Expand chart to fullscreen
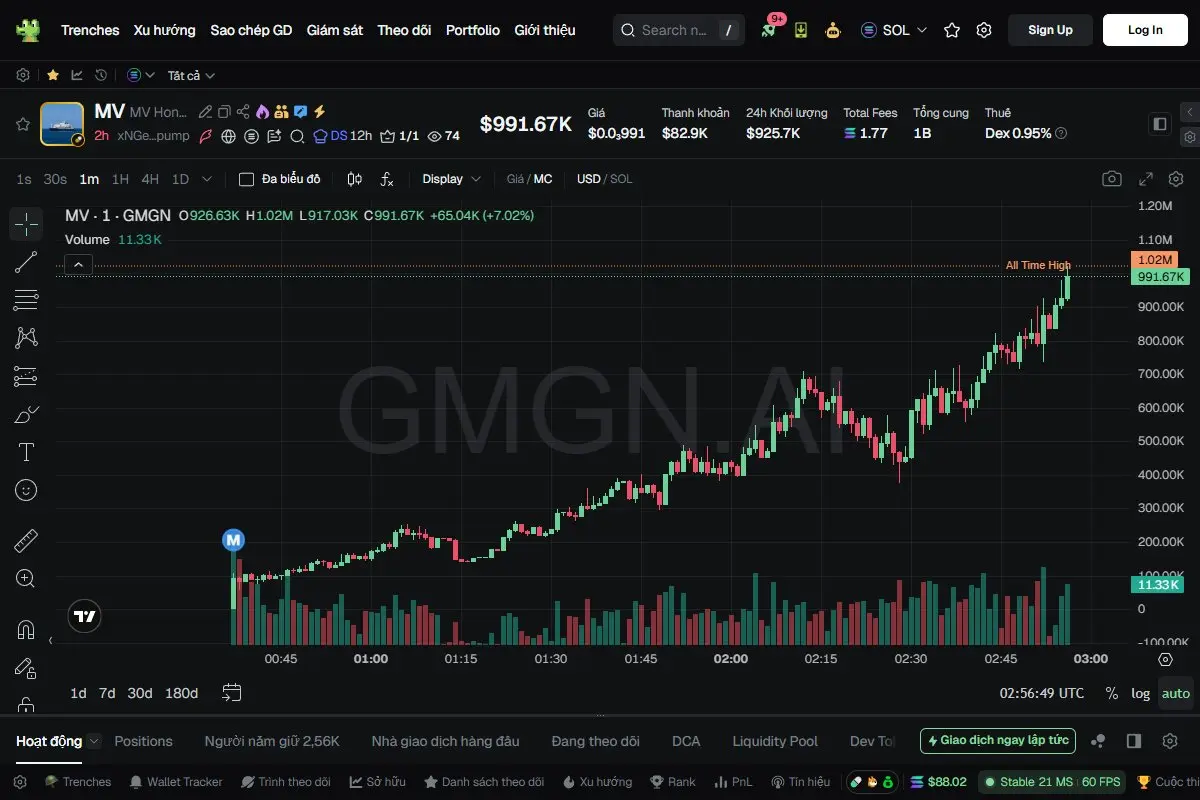Screen dimensions: 1200x800 click(x=1147, y=179)
